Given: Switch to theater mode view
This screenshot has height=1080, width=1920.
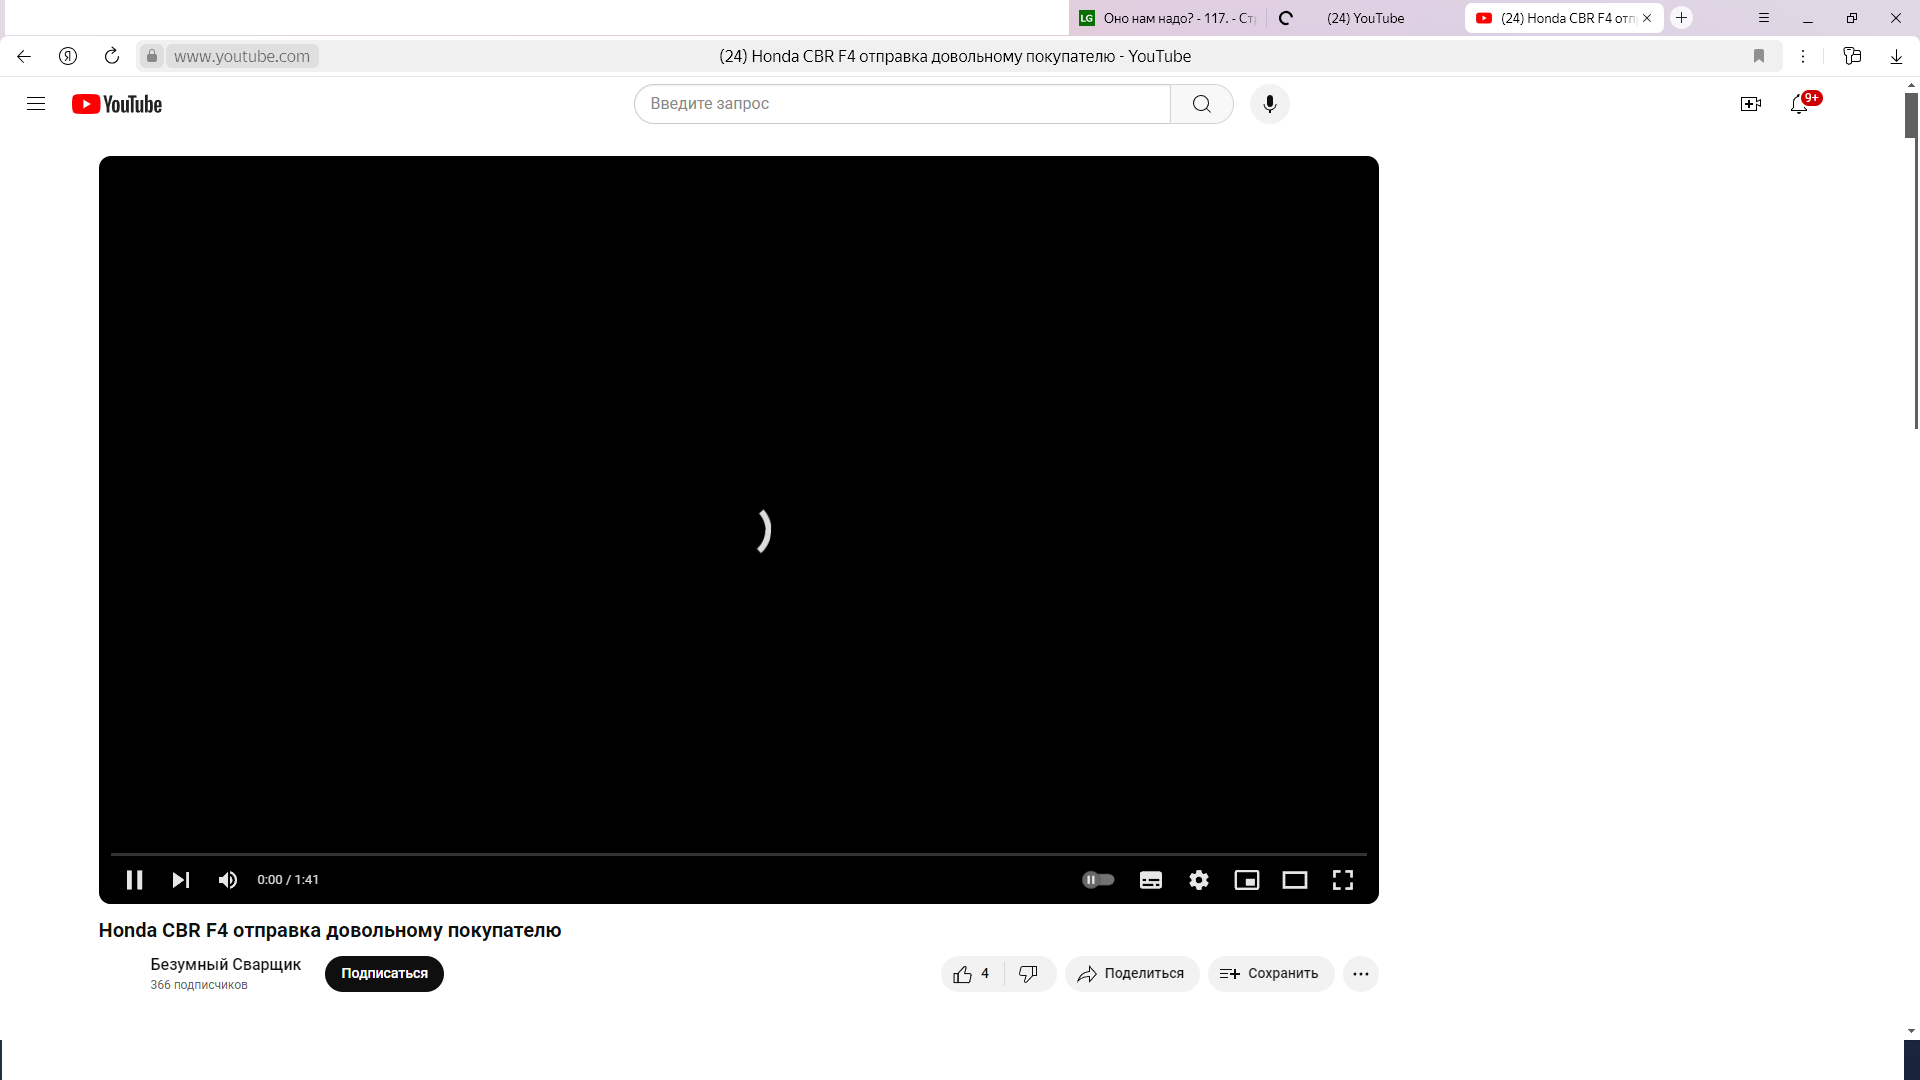Looking at the screenshot, I should [x=1295, y=880].
